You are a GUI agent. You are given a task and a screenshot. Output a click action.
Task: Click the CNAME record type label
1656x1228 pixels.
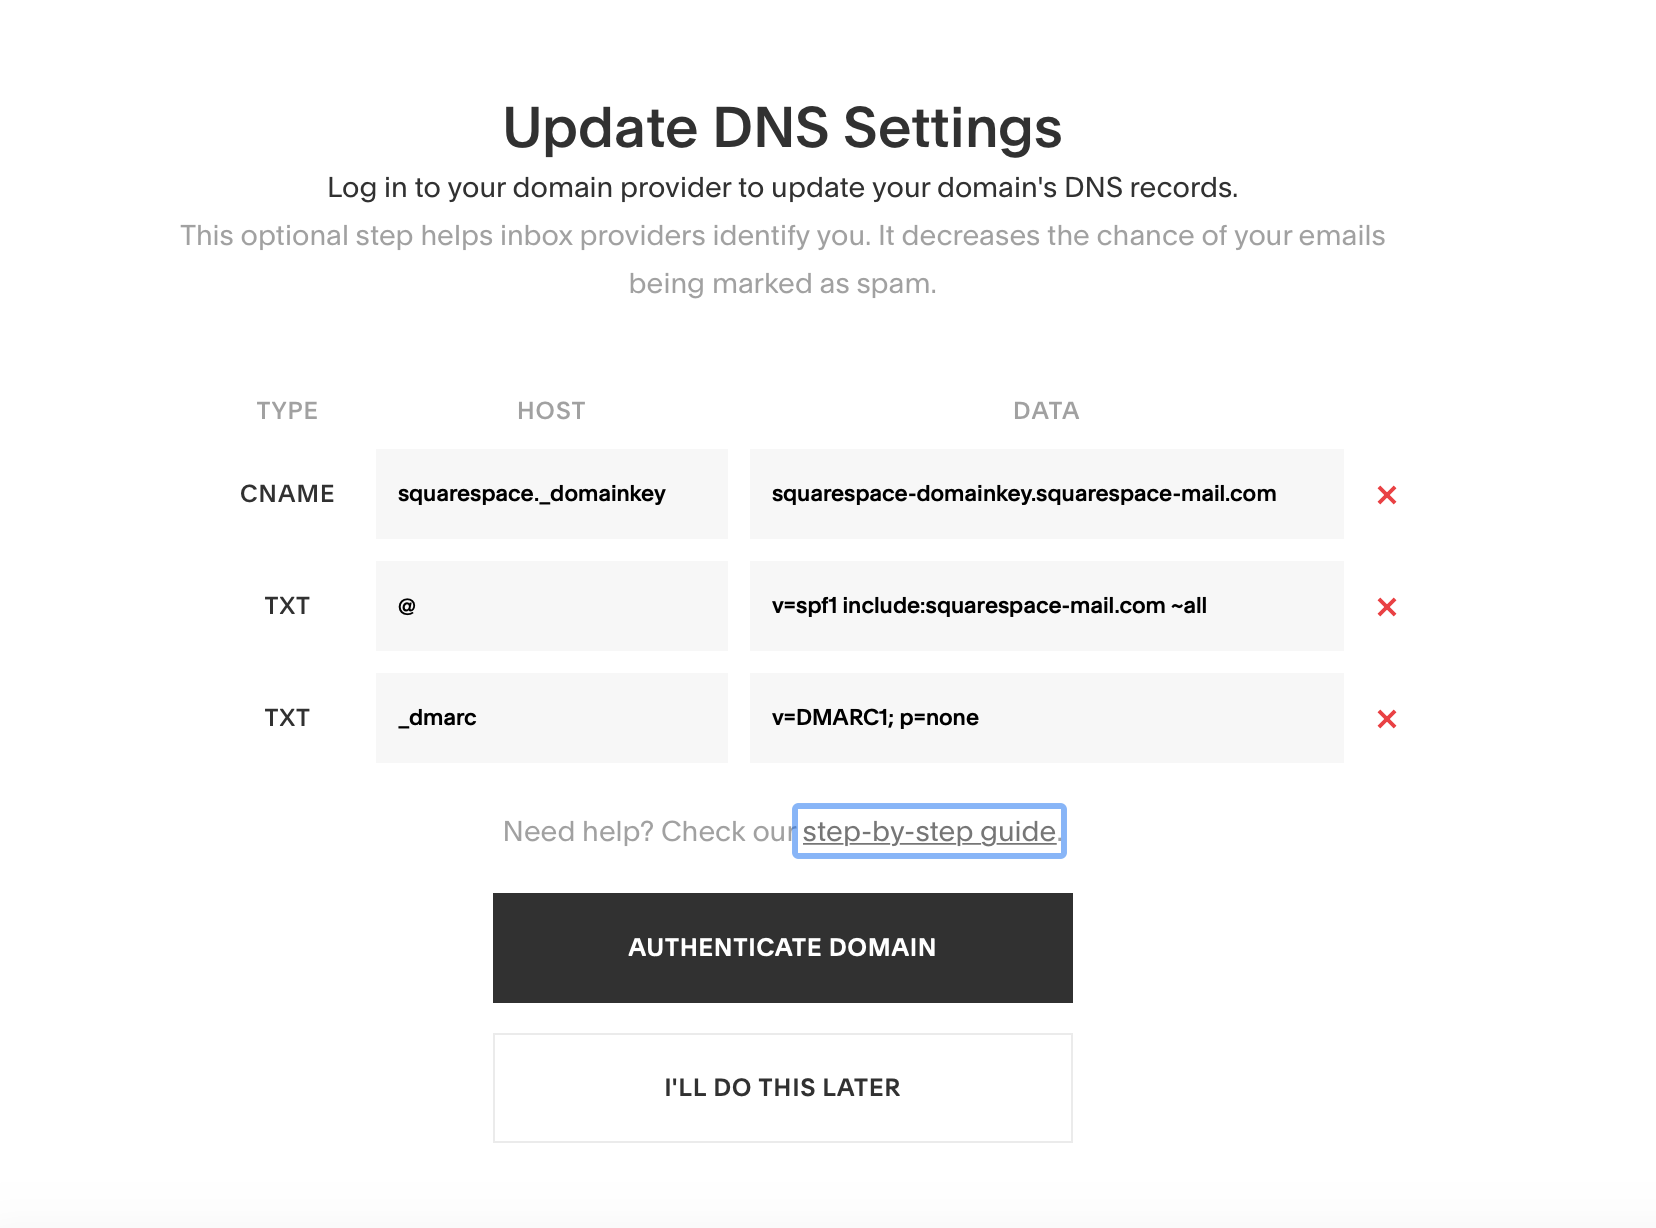click(x=287, y=494)
